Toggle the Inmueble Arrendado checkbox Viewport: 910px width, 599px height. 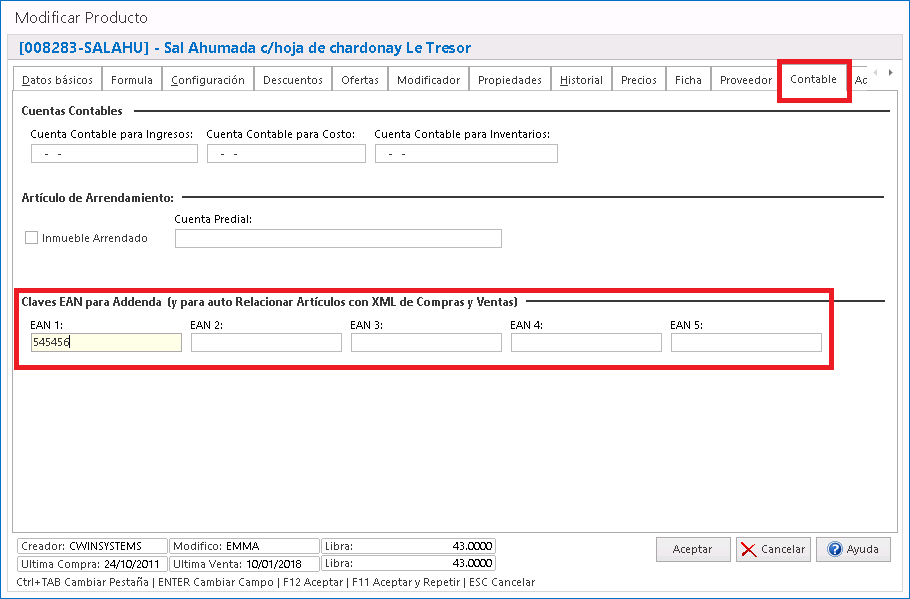(32, 238)
